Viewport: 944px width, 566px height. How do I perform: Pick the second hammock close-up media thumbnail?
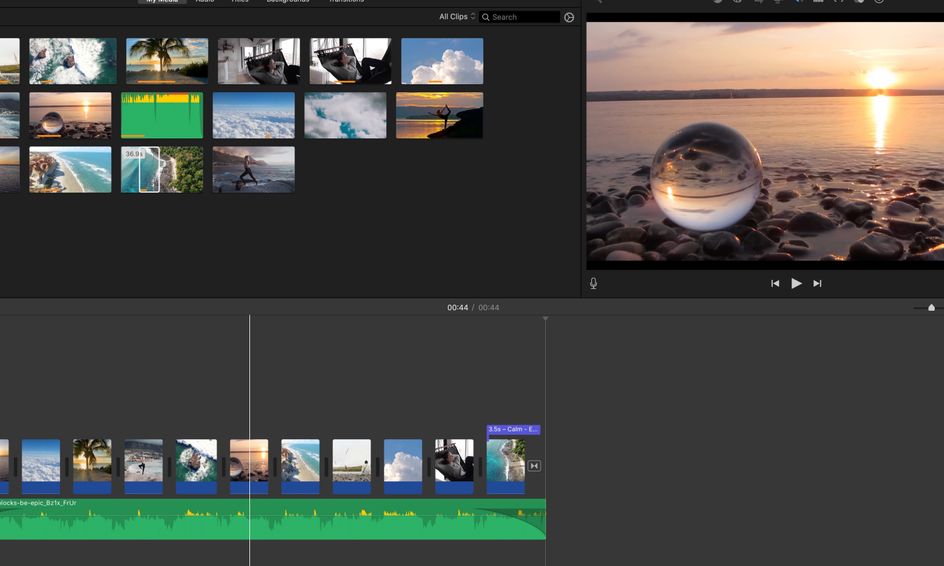tap(350, 61)
